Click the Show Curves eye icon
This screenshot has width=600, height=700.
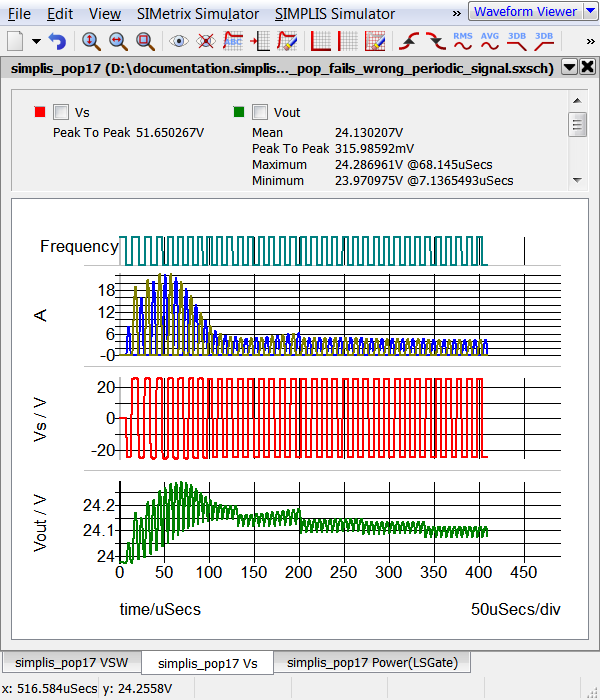point(179,42)
